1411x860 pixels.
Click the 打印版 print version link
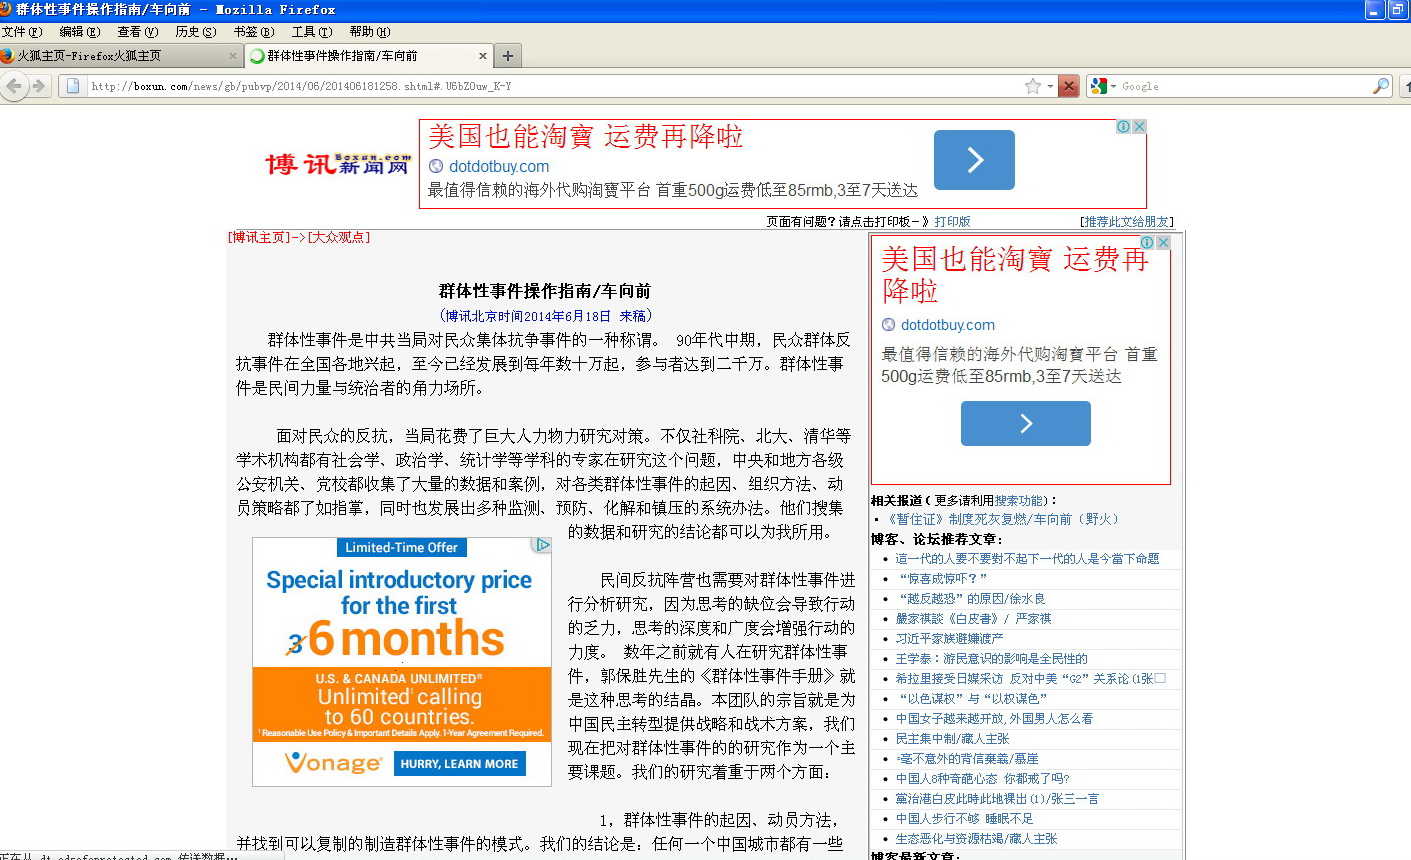point(952,222)
